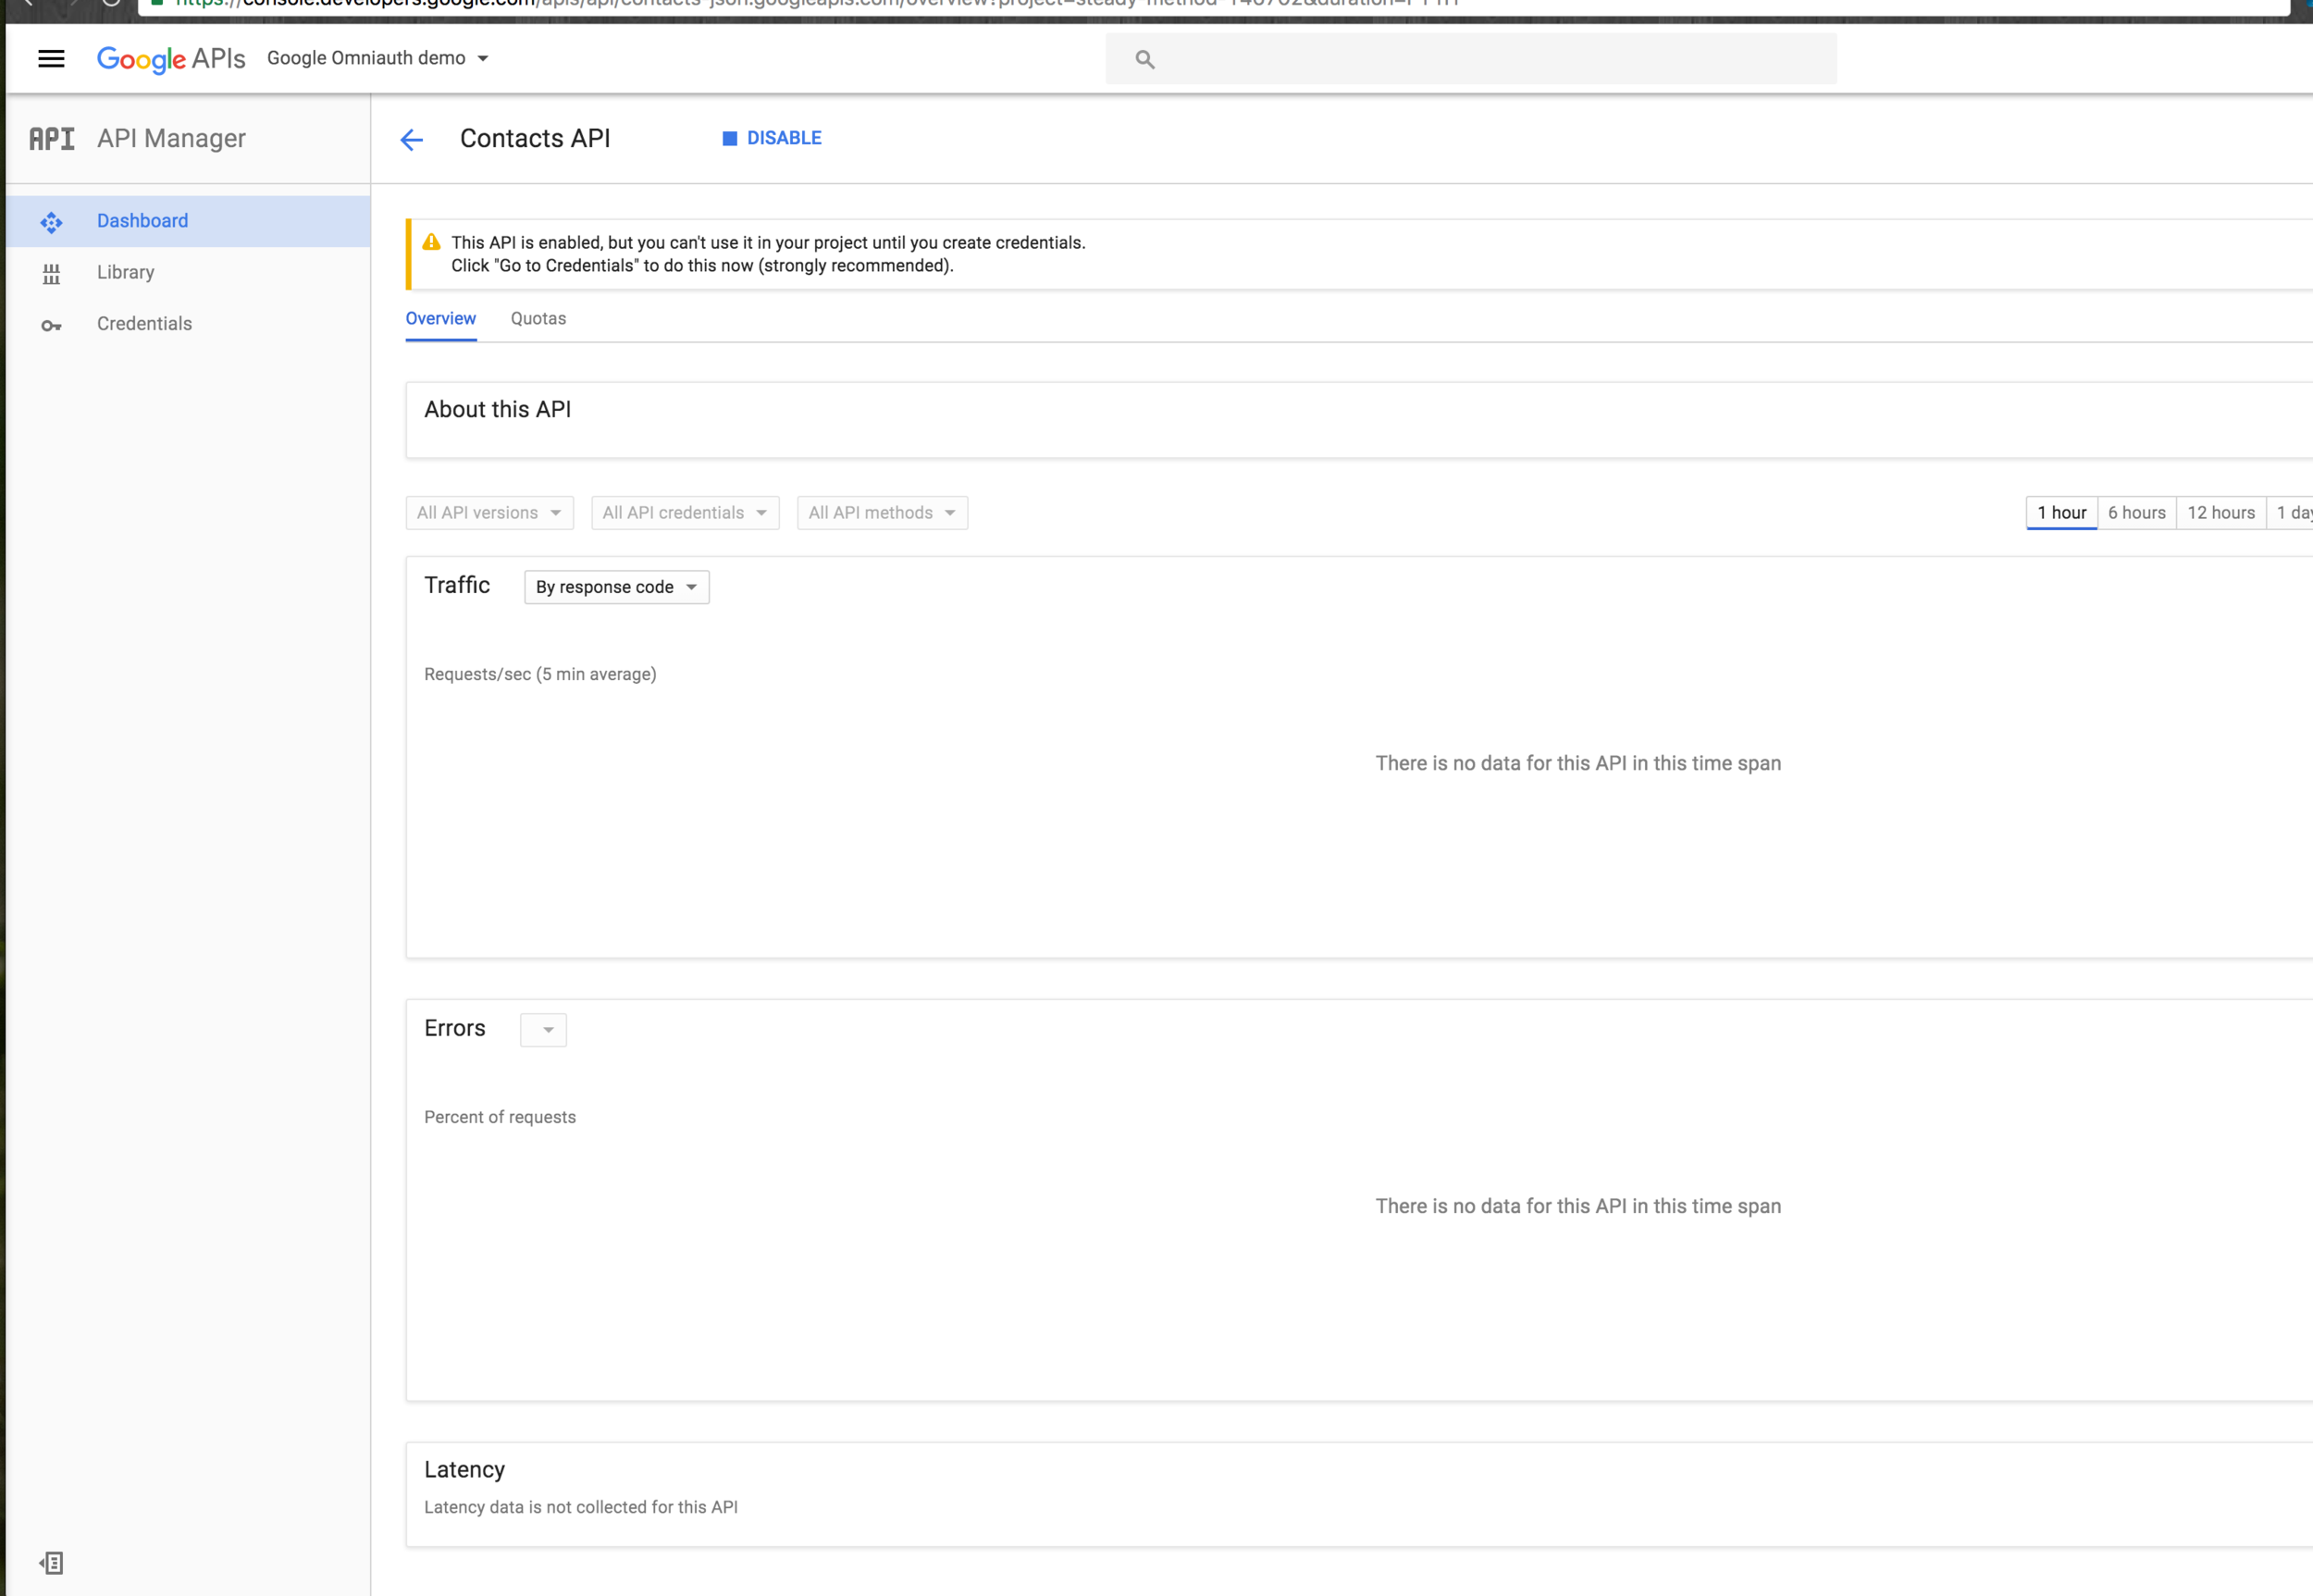Click the API Manager logo icon
Viewport: 2313px width, 1596px height.
[x=52, y=139]
